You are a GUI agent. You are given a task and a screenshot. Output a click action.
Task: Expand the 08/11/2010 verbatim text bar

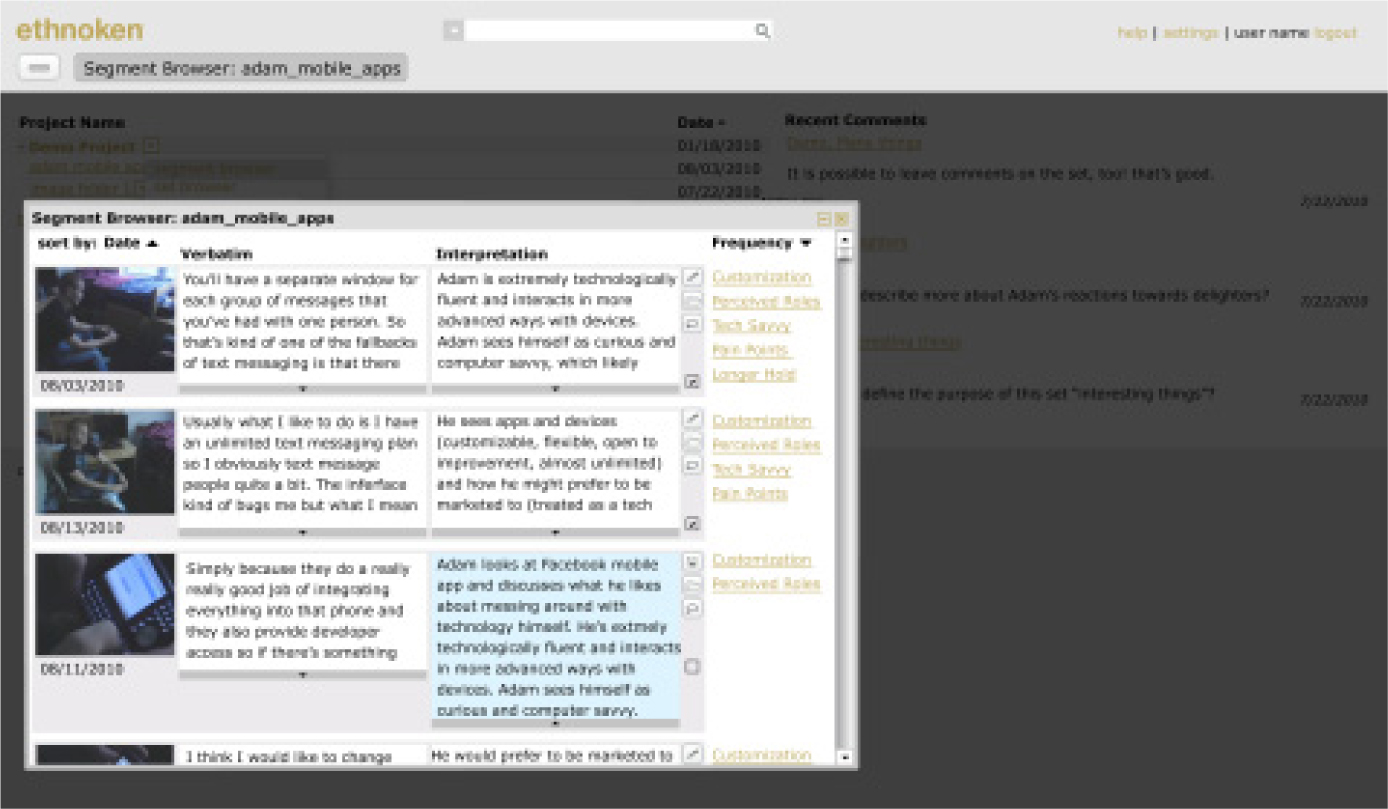(303, 675)
